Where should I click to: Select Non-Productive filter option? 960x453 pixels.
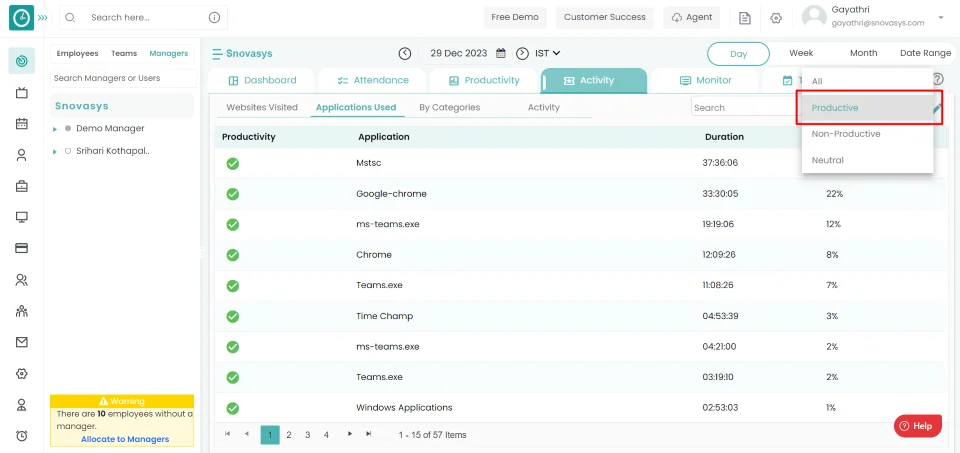(x=867, y=134)
